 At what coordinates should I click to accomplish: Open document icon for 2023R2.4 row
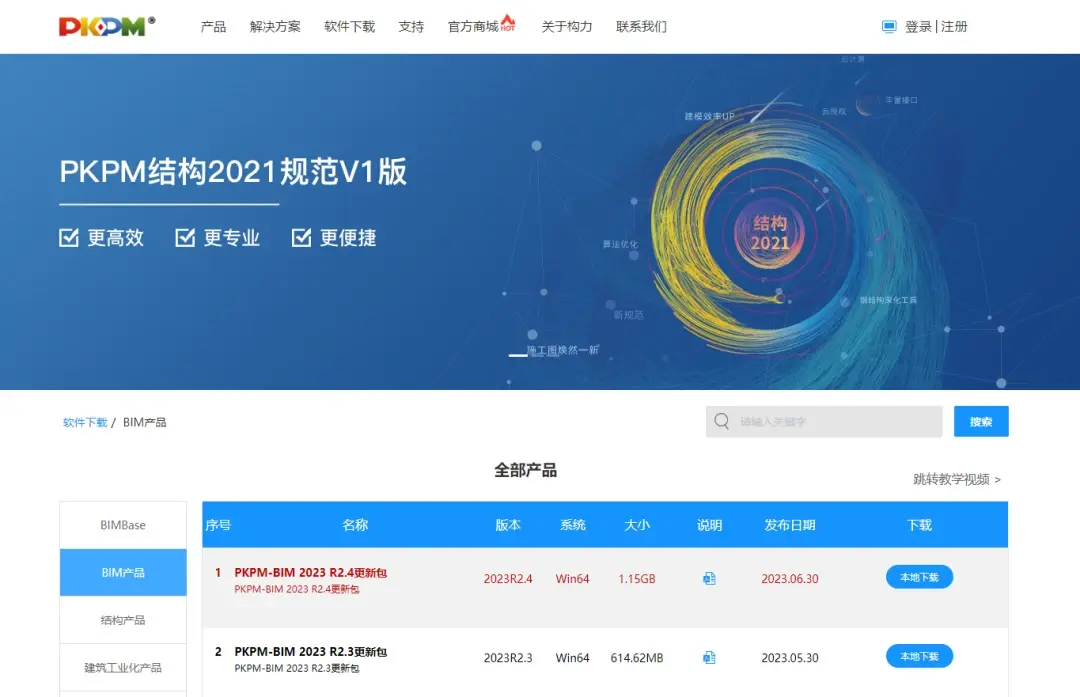point(709,579)
